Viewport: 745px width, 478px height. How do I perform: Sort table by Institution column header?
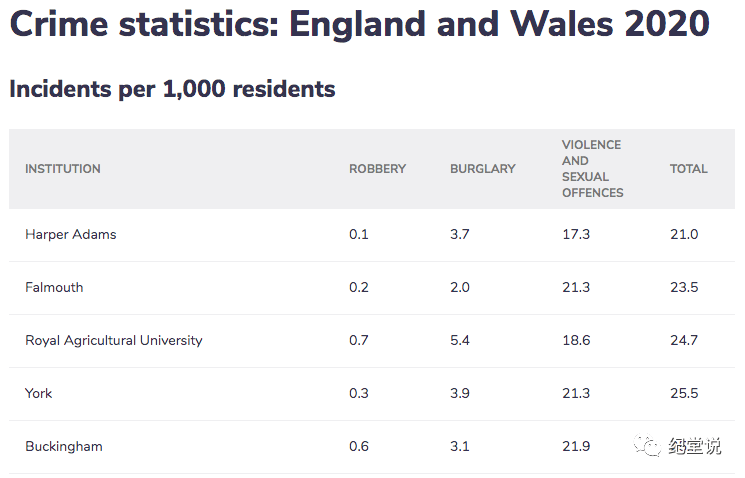point(63,169)
